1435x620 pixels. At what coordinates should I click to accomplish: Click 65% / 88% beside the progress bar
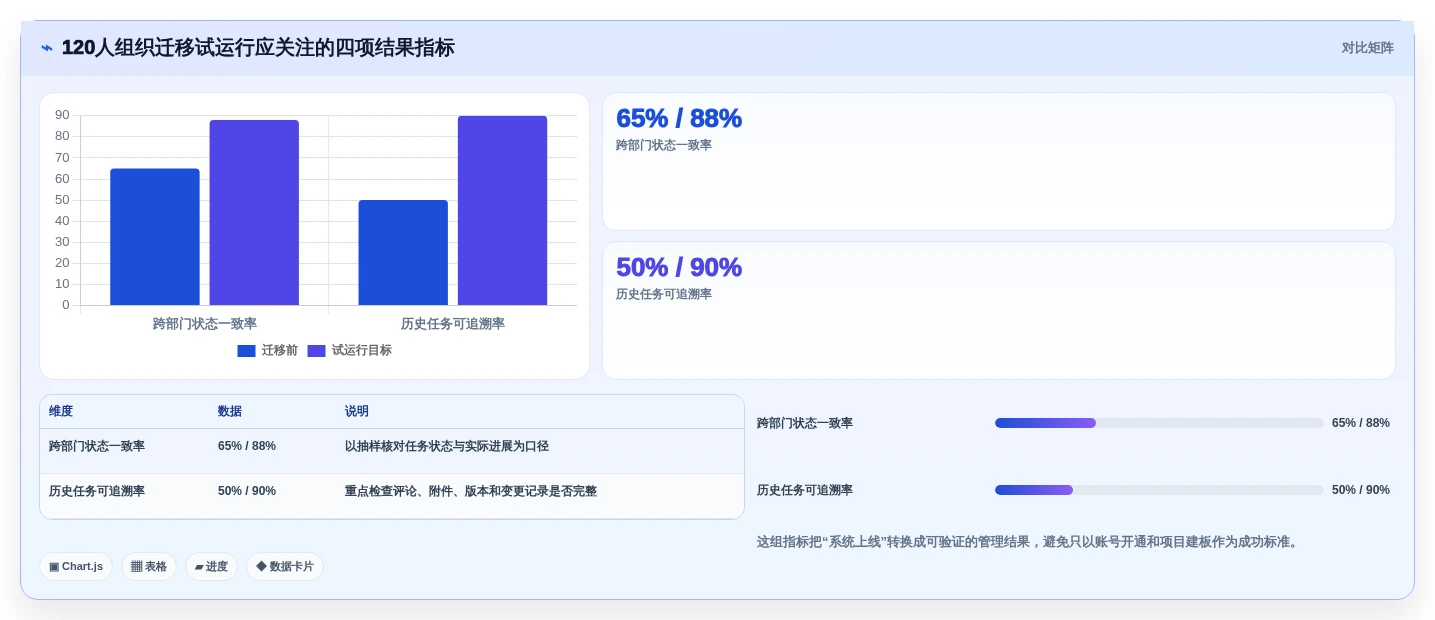pyautogui.click(x=1361, y=423)
